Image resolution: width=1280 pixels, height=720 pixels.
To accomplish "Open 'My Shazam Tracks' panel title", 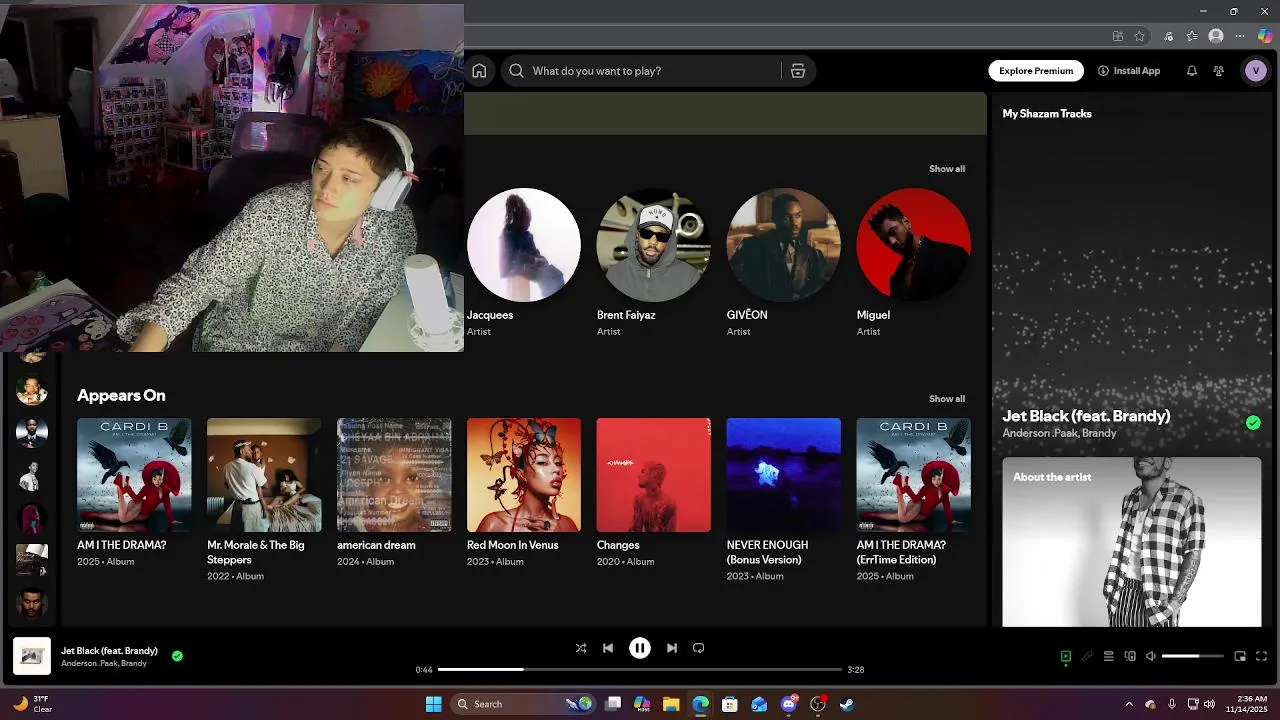I will tap(1047, 114).
